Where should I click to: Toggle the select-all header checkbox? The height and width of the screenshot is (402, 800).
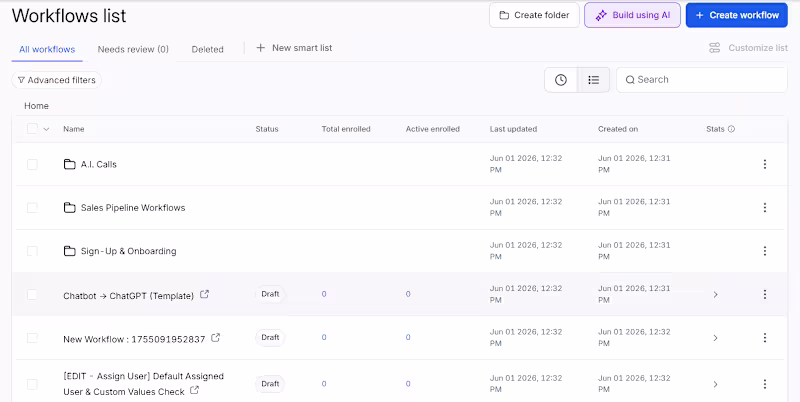click(32, 129)
